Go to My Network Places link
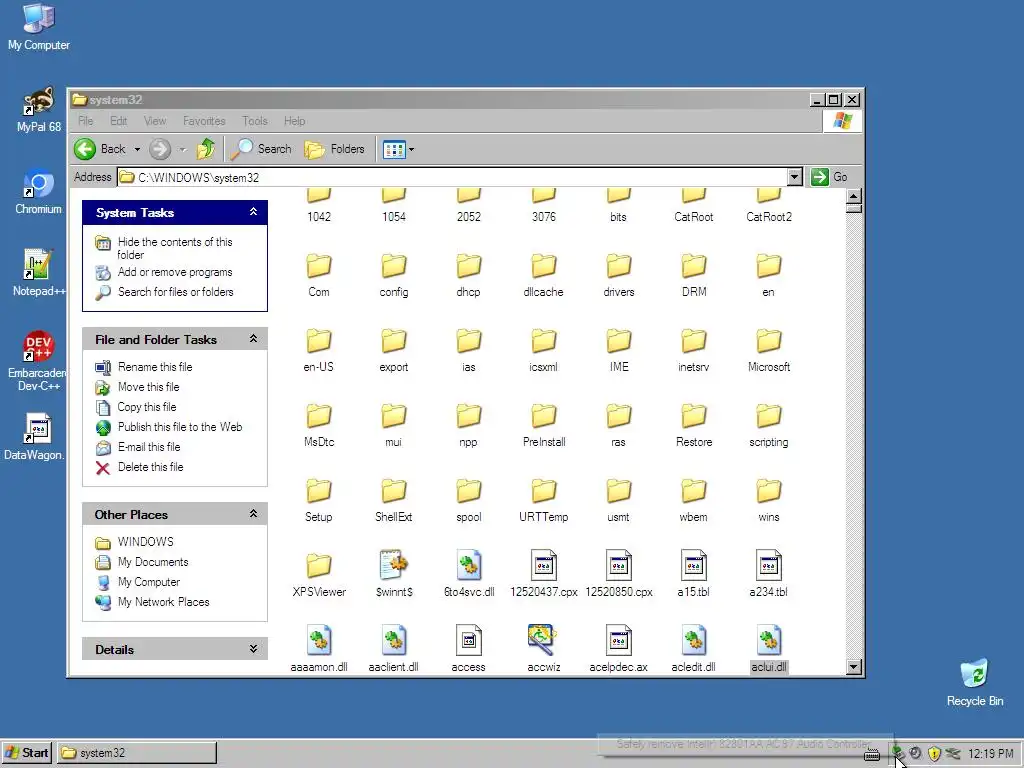The height and width of the screenshot is (768, 1024). pos(163,602)
